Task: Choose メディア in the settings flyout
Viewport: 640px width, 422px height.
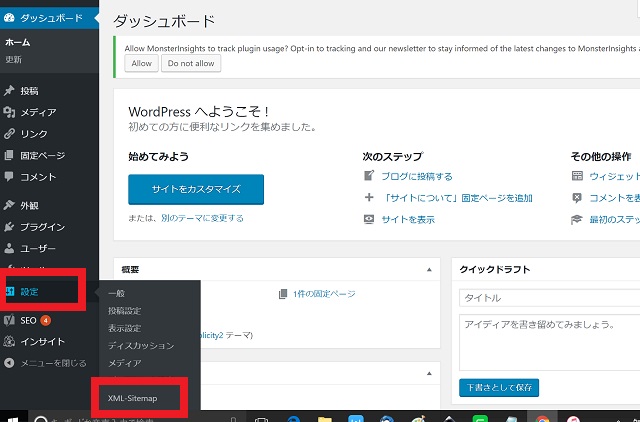Action: pyautogui.click(x=124, y=363)
